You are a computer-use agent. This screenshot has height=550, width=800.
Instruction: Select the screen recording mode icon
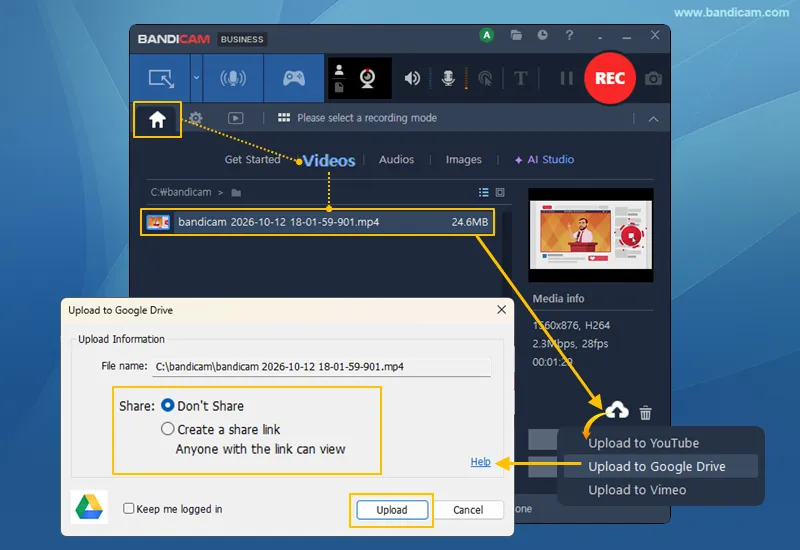tap(161, 79)
